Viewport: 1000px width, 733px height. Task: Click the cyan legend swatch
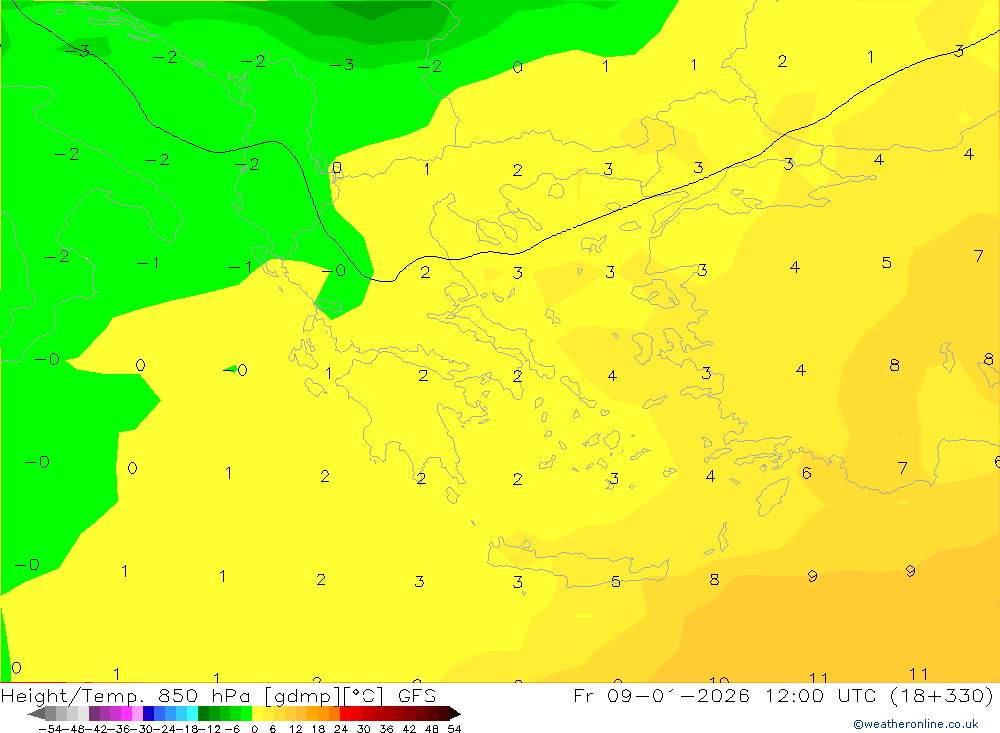tap(192, 714)
